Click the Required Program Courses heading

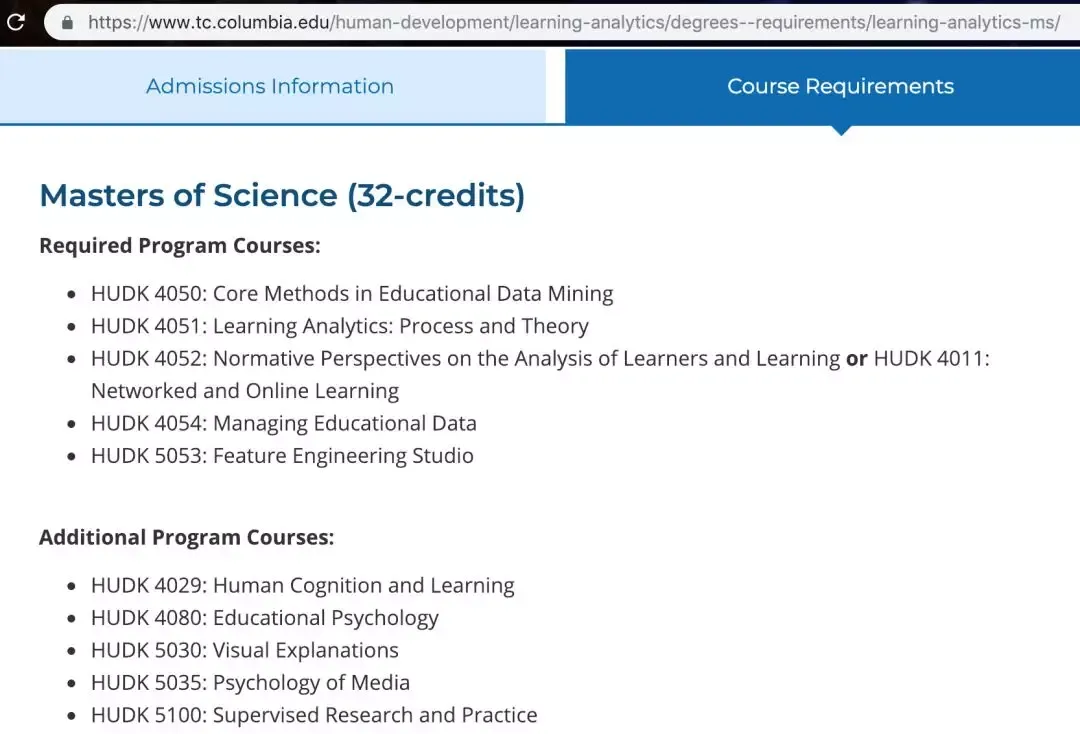(180, 246)
